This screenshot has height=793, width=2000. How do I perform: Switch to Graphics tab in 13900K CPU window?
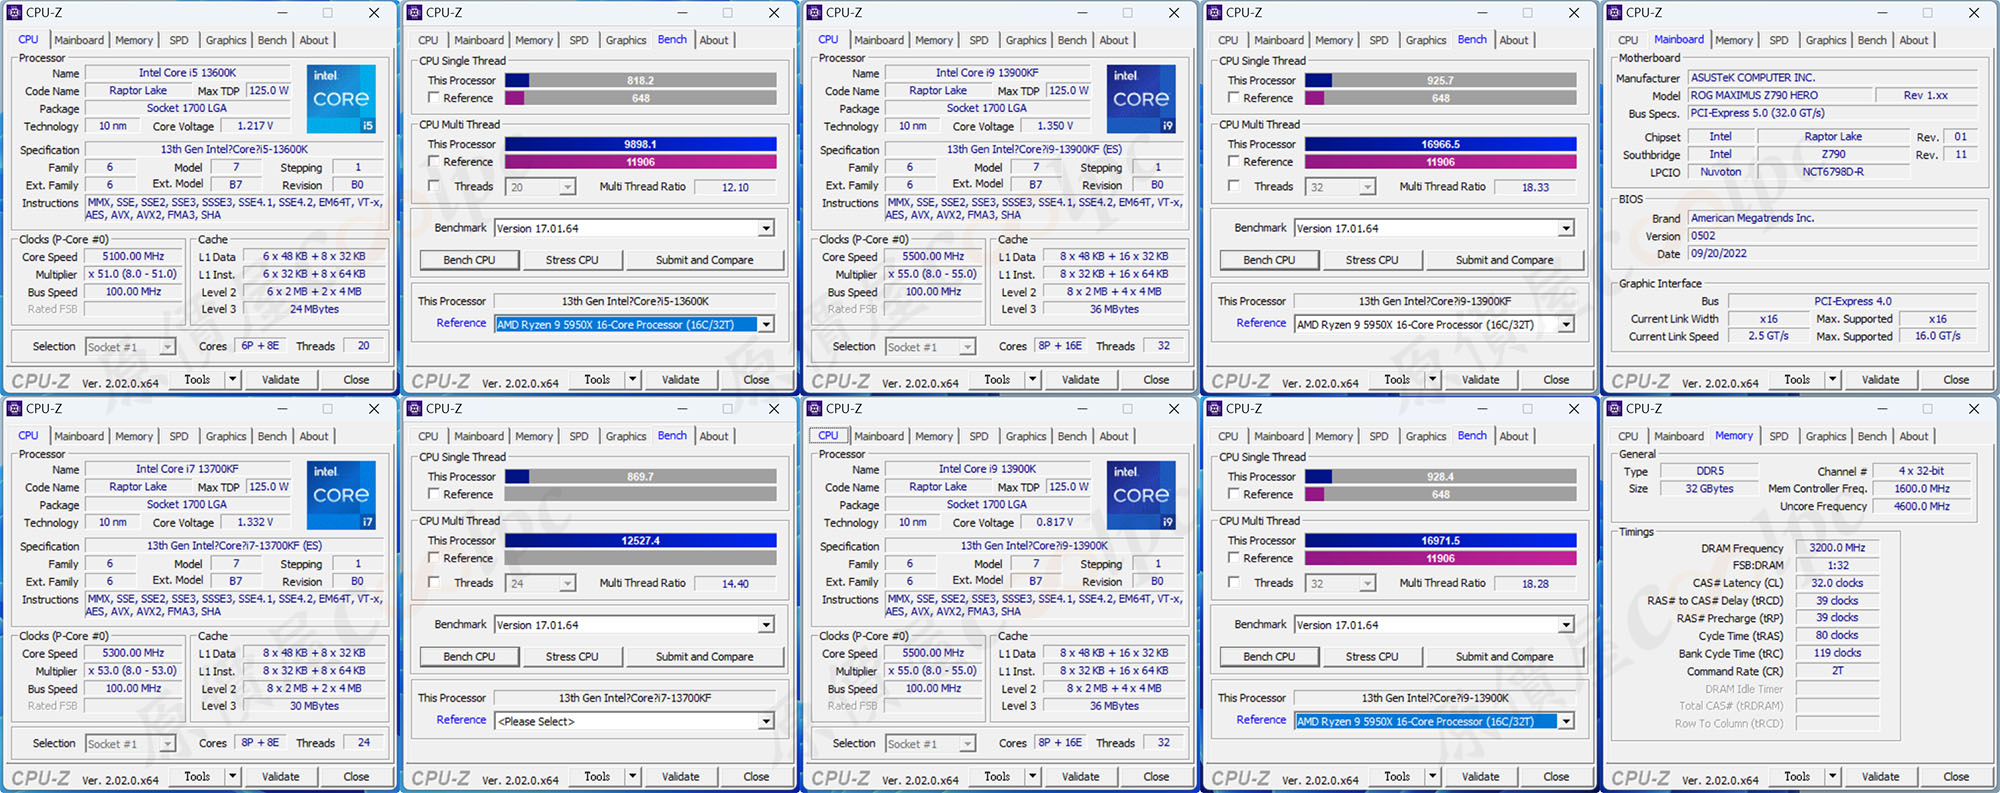click(x=1026, y=436)
